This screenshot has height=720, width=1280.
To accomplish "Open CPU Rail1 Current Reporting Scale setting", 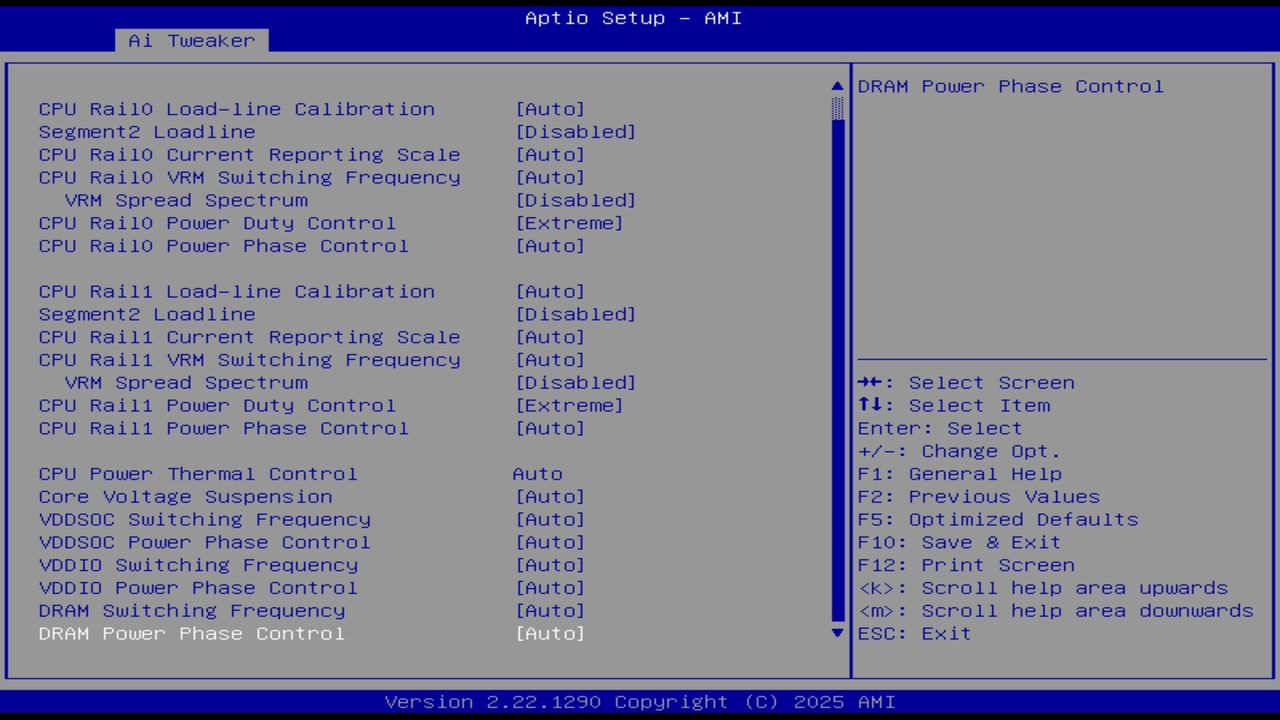I will click(x=249, y=337).
